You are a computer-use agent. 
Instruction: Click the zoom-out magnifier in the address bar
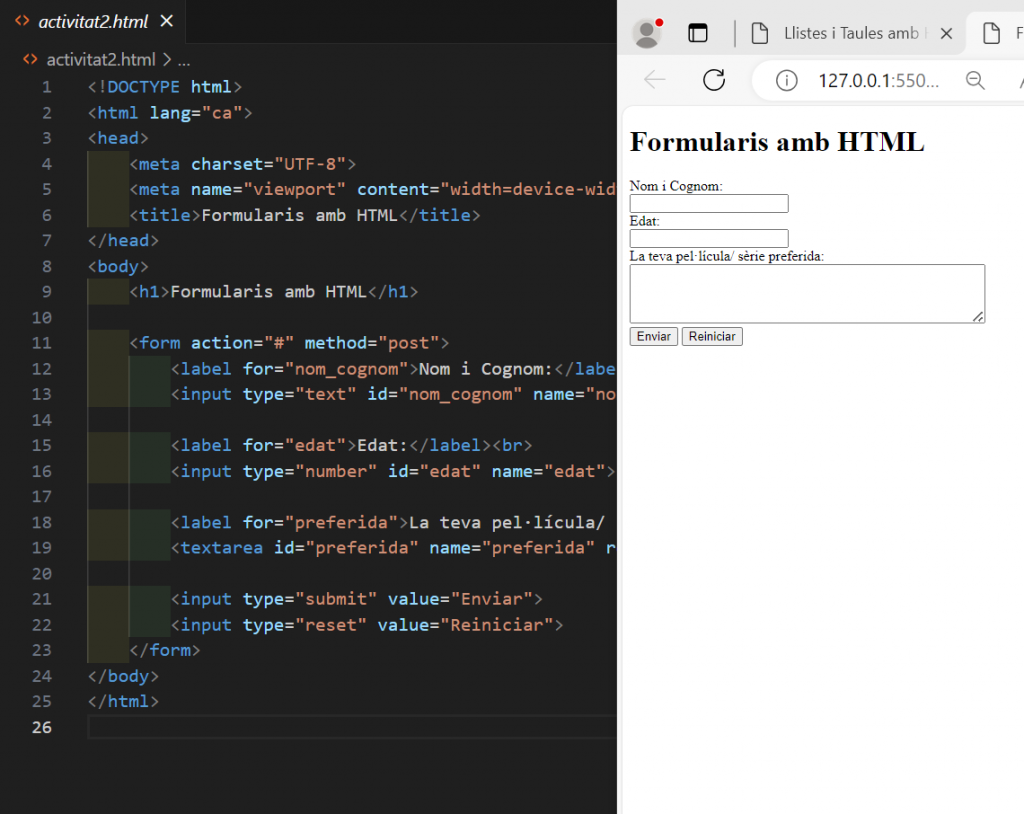coord(975,81)
